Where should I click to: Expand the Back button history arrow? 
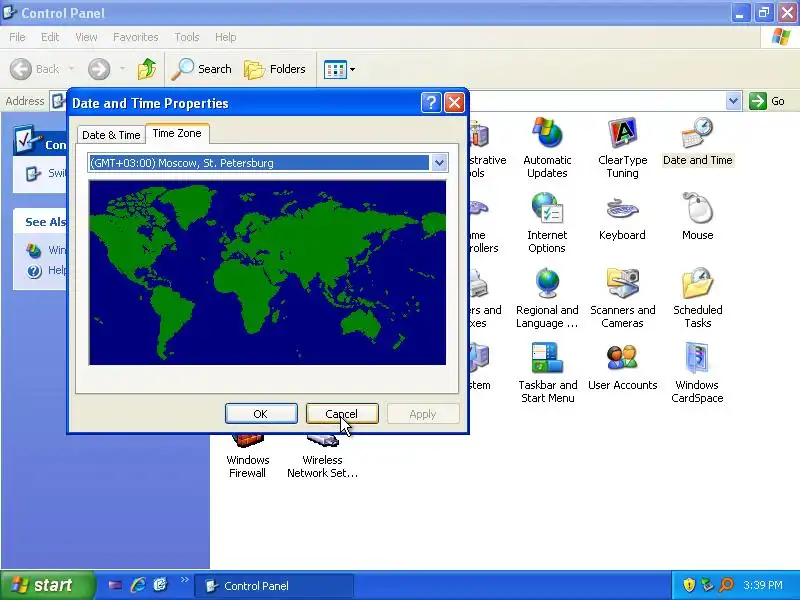(x=71, y=69)
